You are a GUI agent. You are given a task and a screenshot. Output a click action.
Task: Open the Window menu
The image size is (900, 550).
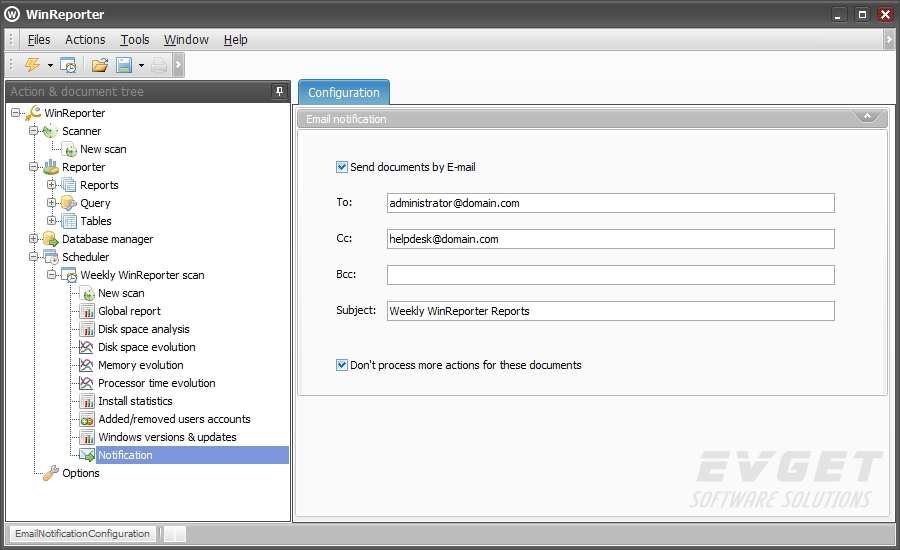pos(186,40)
